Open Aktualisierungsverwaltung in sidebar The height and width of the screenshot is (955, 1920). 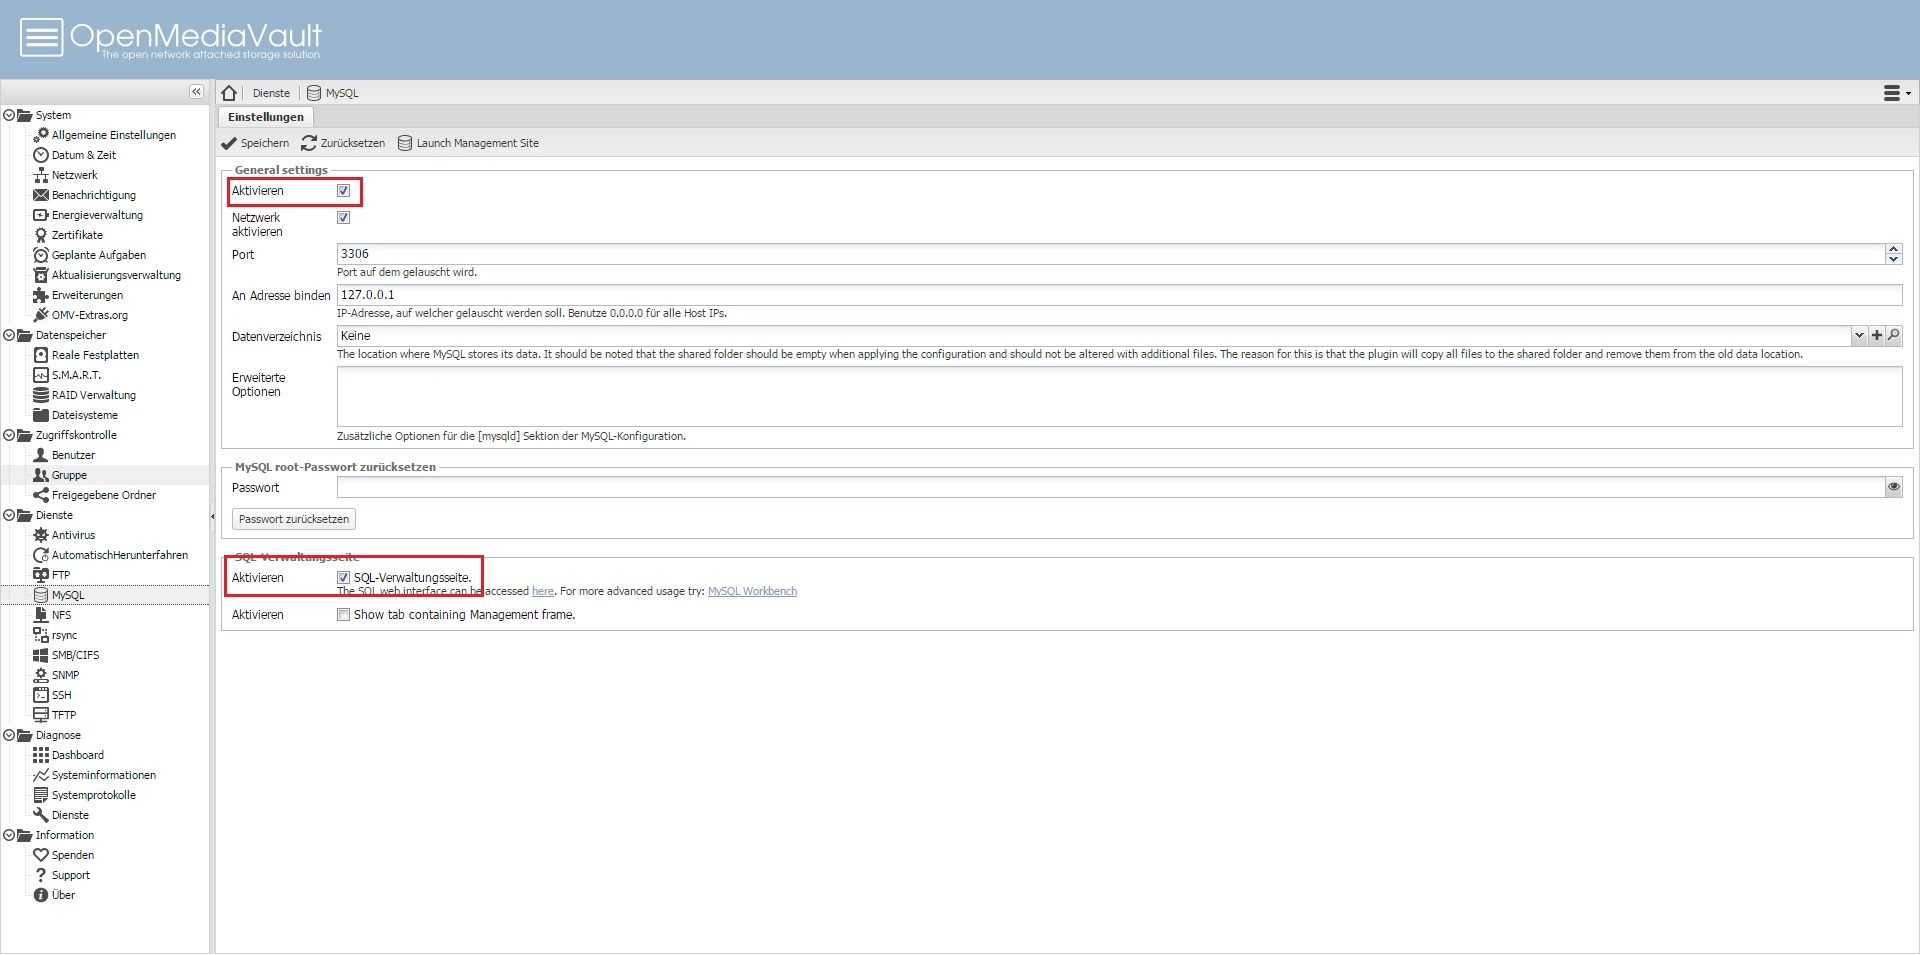click(116, 275)
